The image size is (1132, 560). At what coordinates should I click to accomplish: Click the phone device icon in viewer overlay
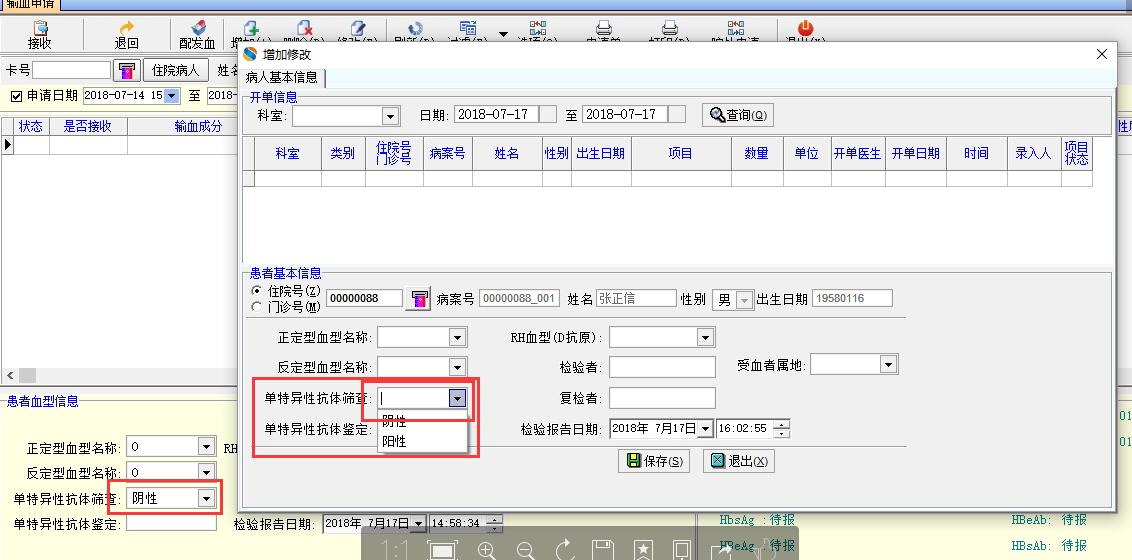[682, 551]
